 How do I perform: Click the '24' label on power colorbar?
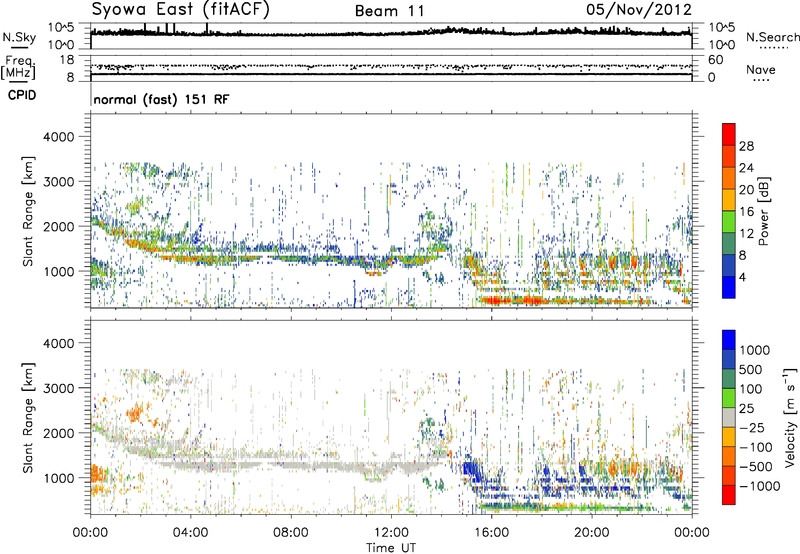coord(746,168)
